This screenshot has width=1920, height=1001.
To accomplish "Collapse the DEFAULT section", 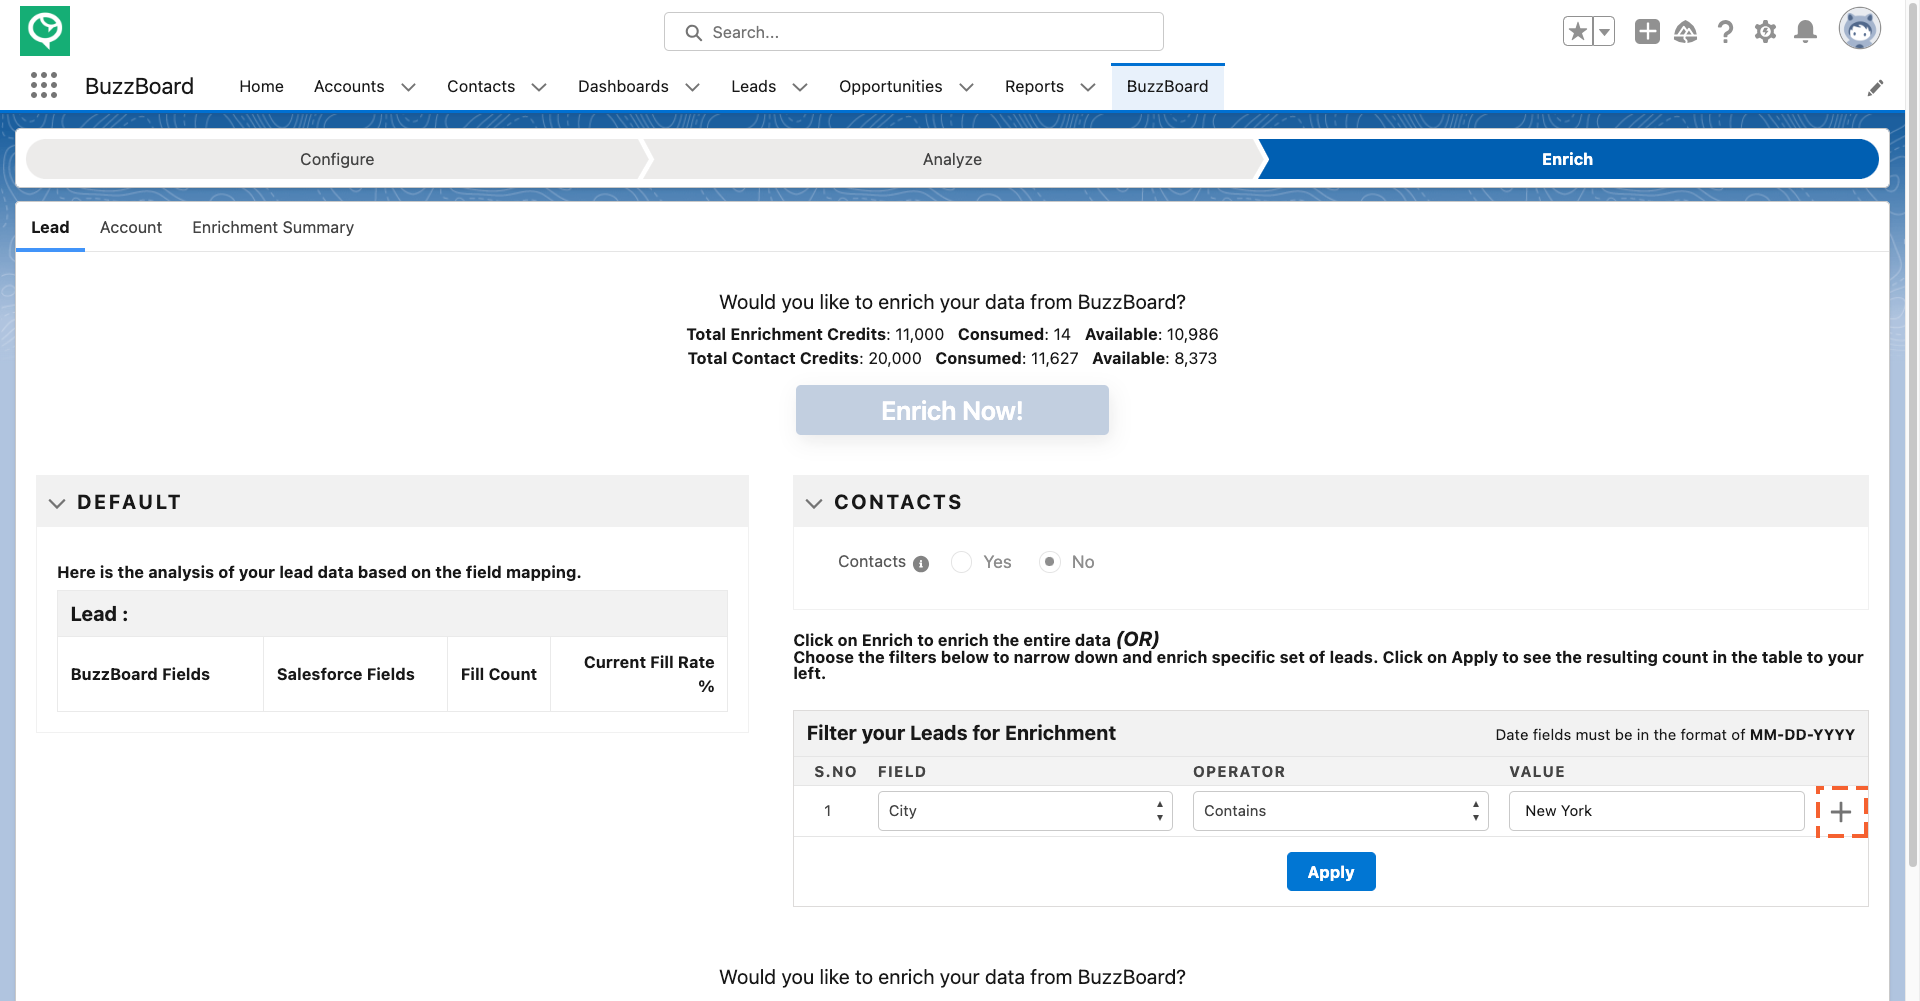I will [57, 503].
